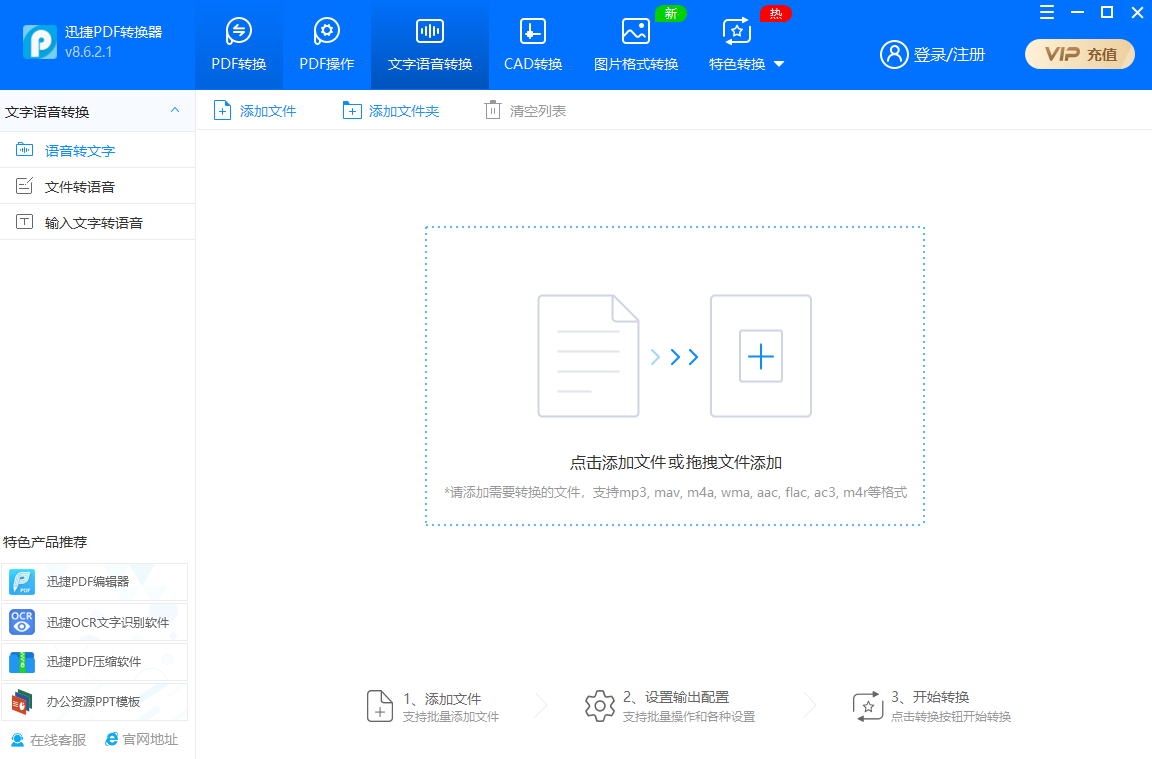Open the CAD转换 tab
Image resolution: width=1152 pixels, height=759 pixels.
[533, 45]
